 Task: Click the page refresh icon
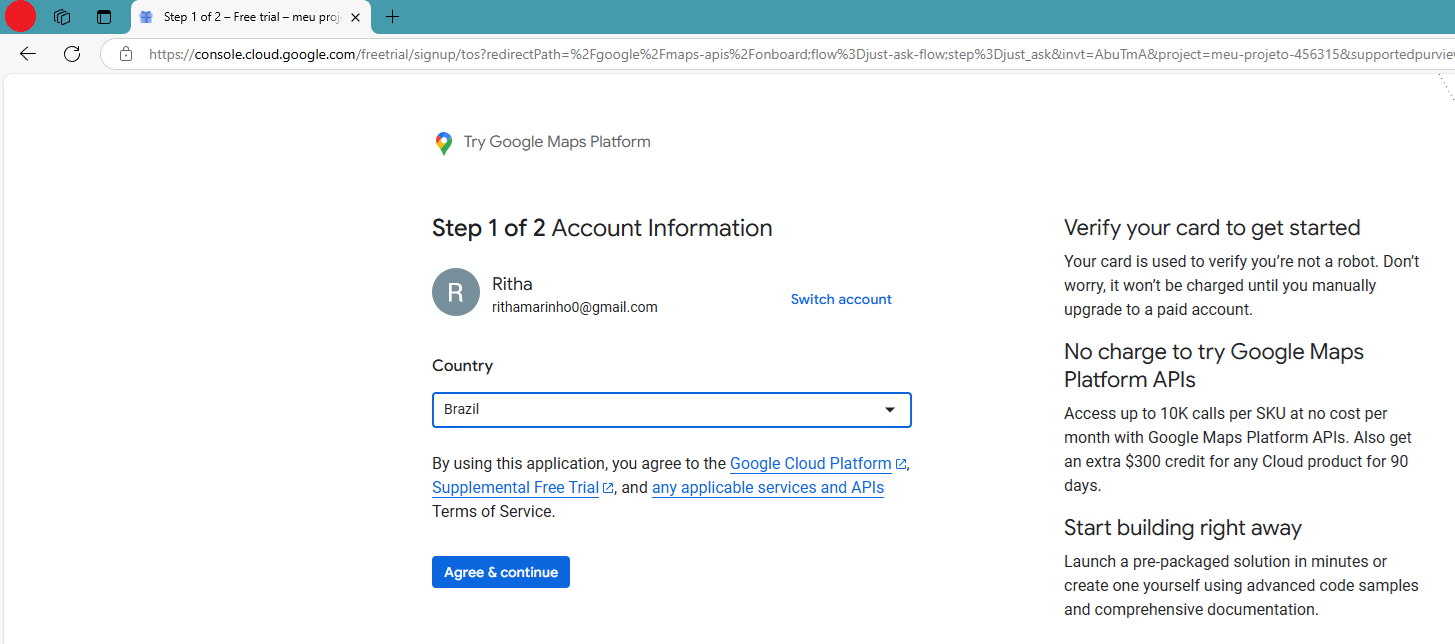tap(71, 53)
